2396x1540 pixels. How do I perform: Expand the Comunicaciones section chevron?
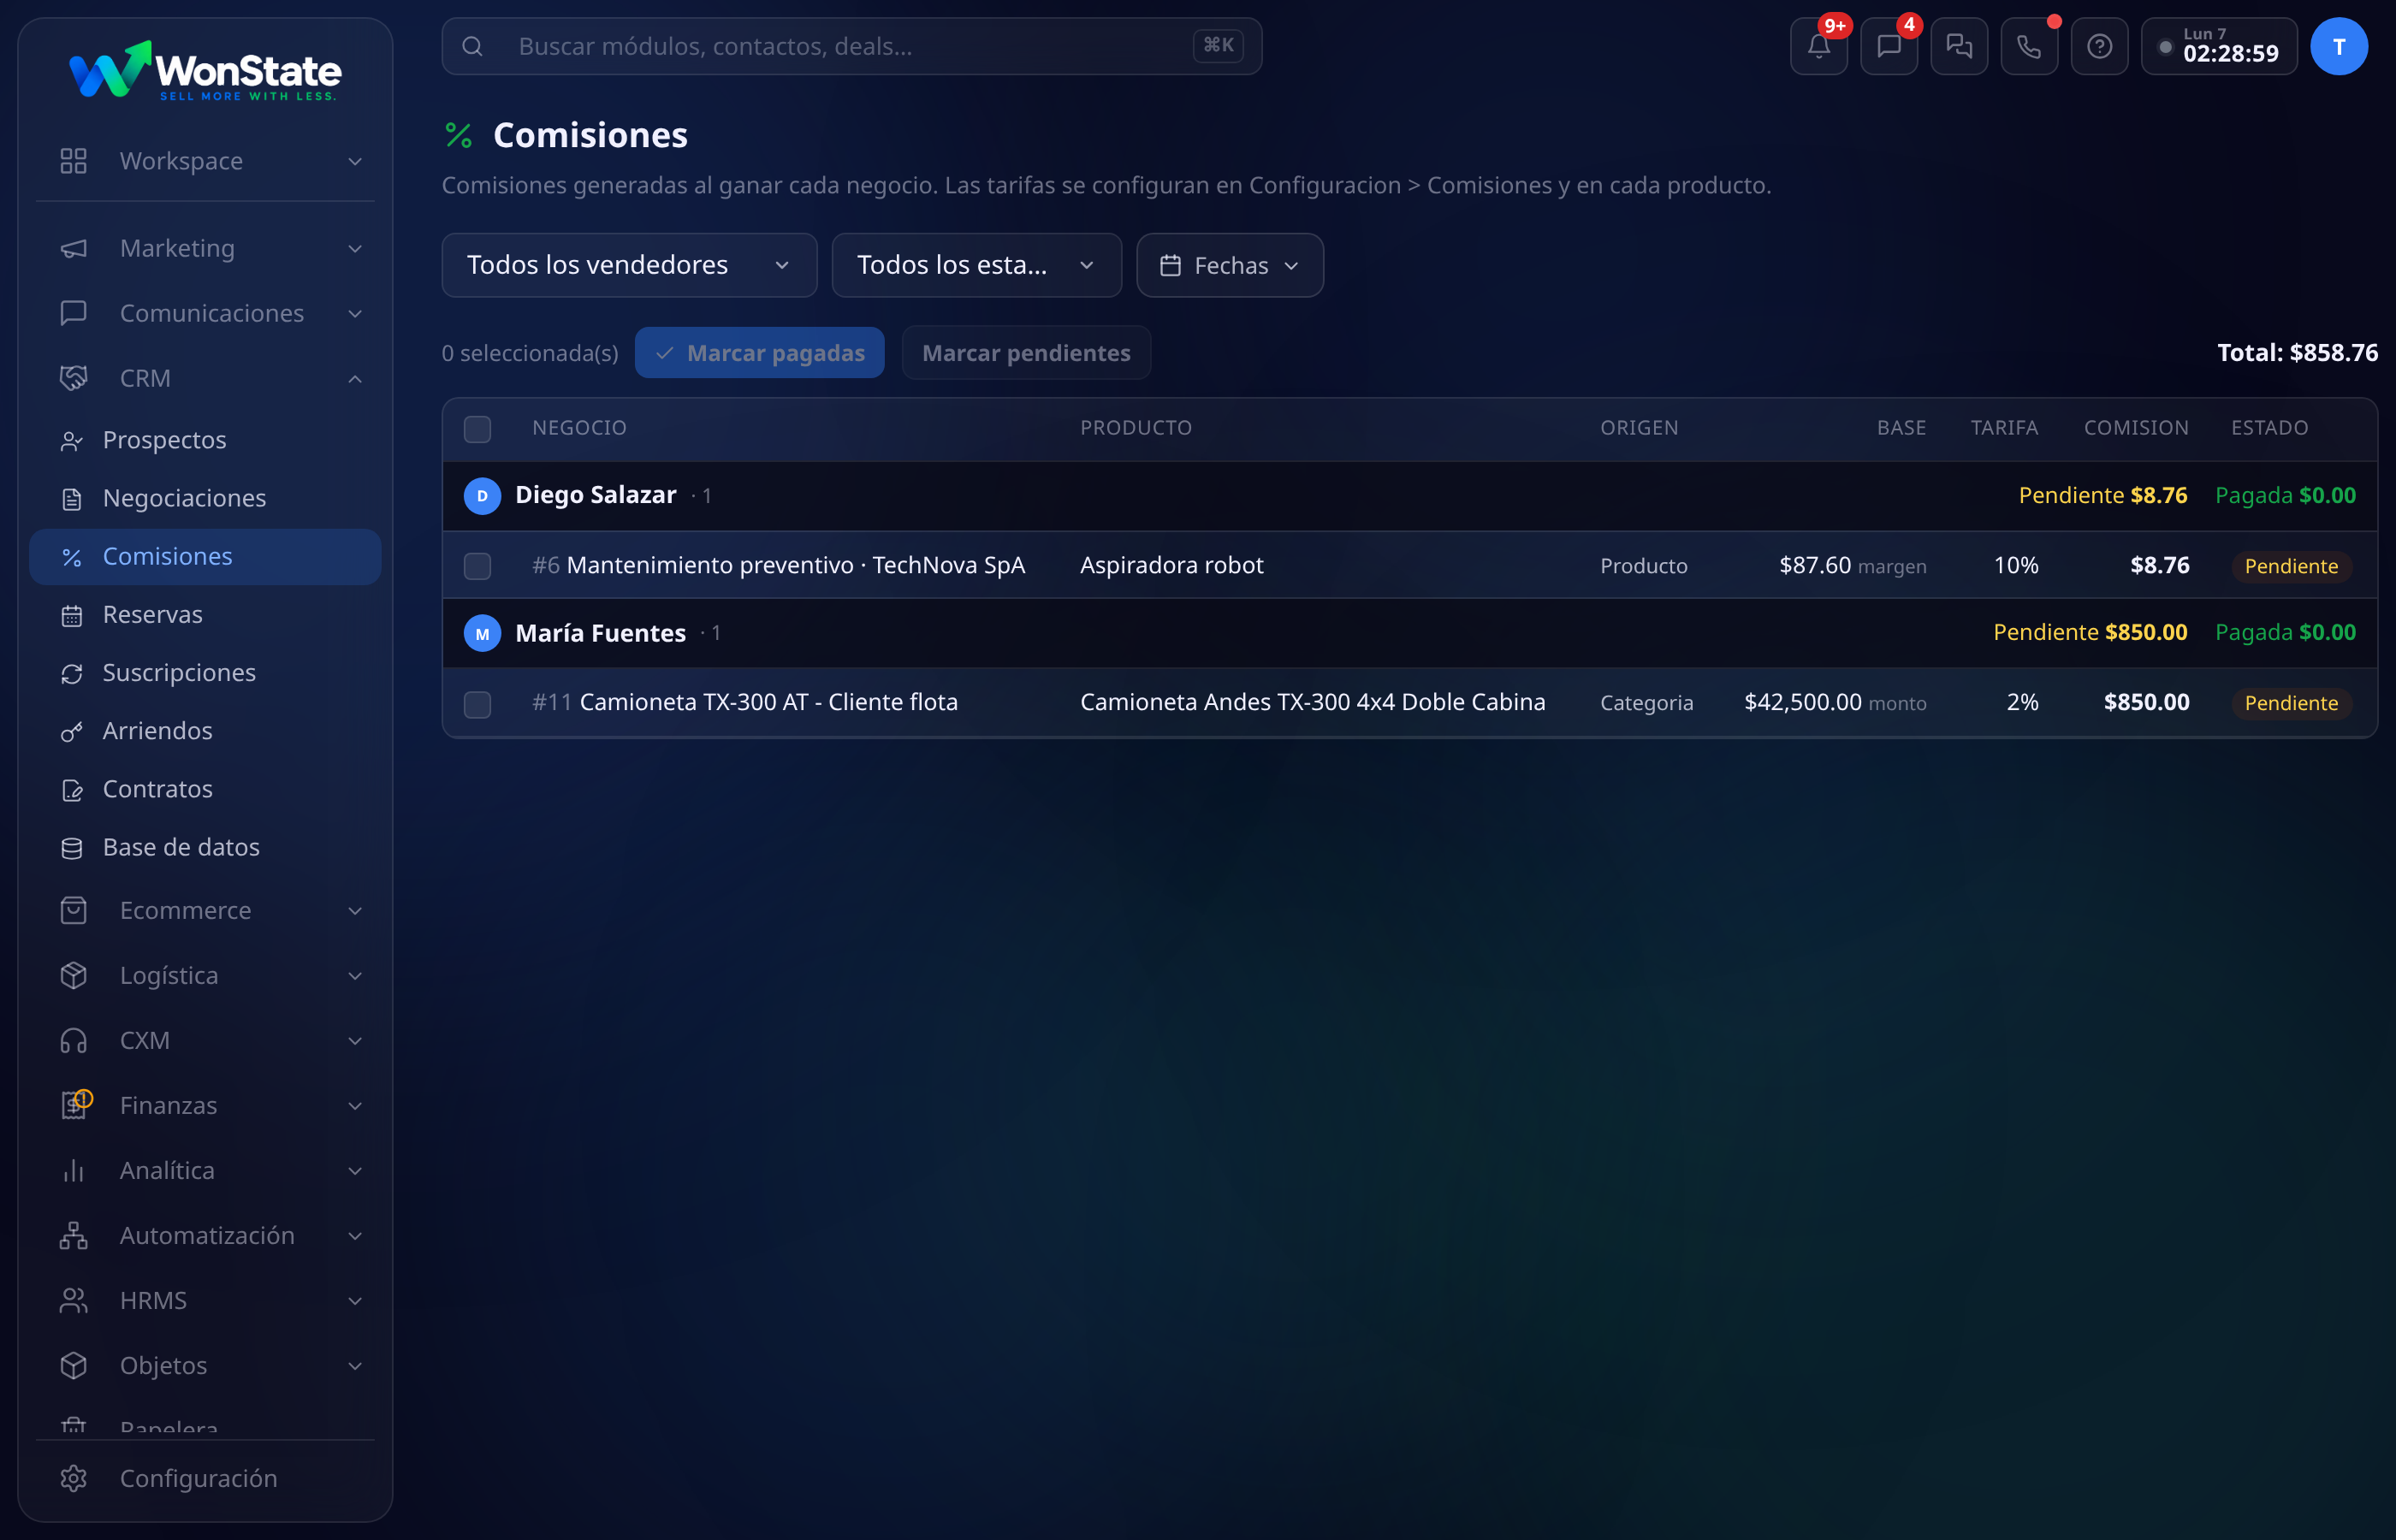point(355,313)
